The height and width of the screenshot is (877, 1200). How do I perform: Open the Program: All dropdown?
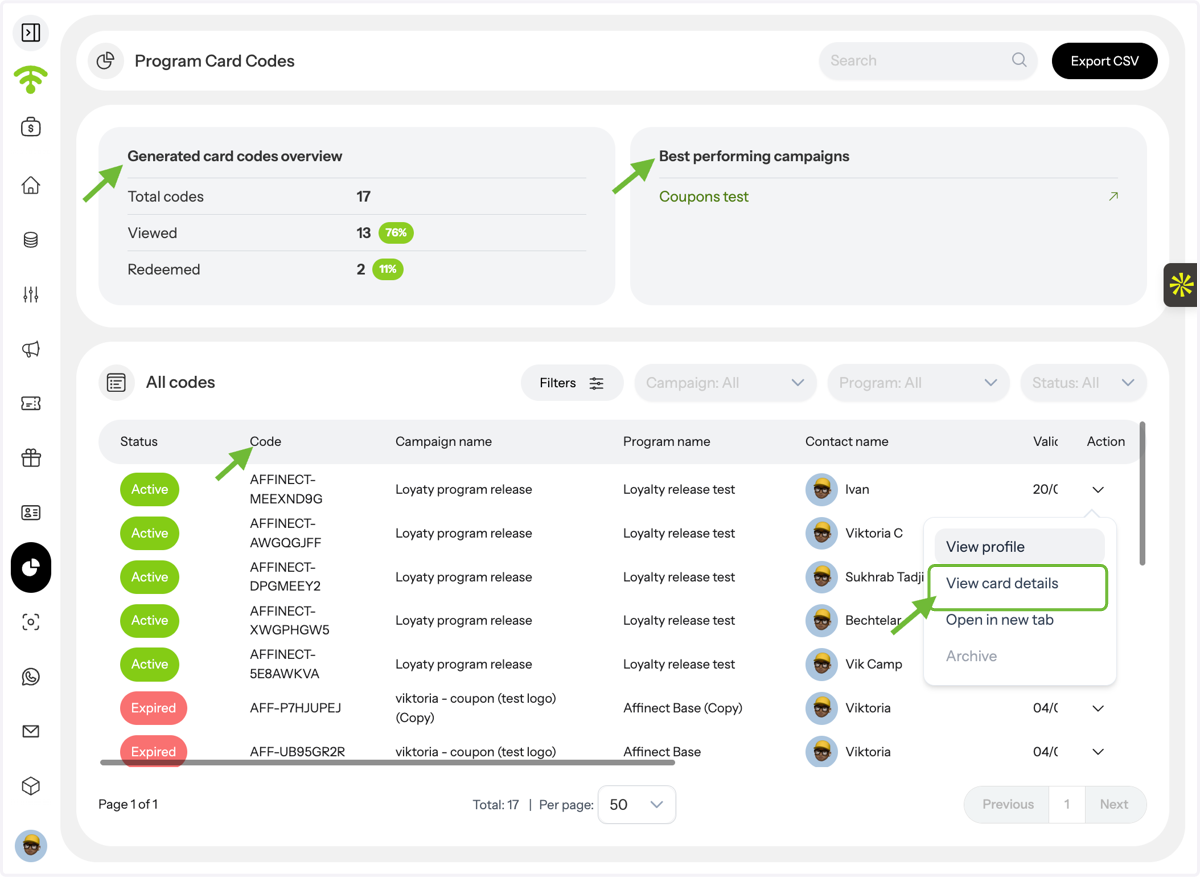[918, 383]
